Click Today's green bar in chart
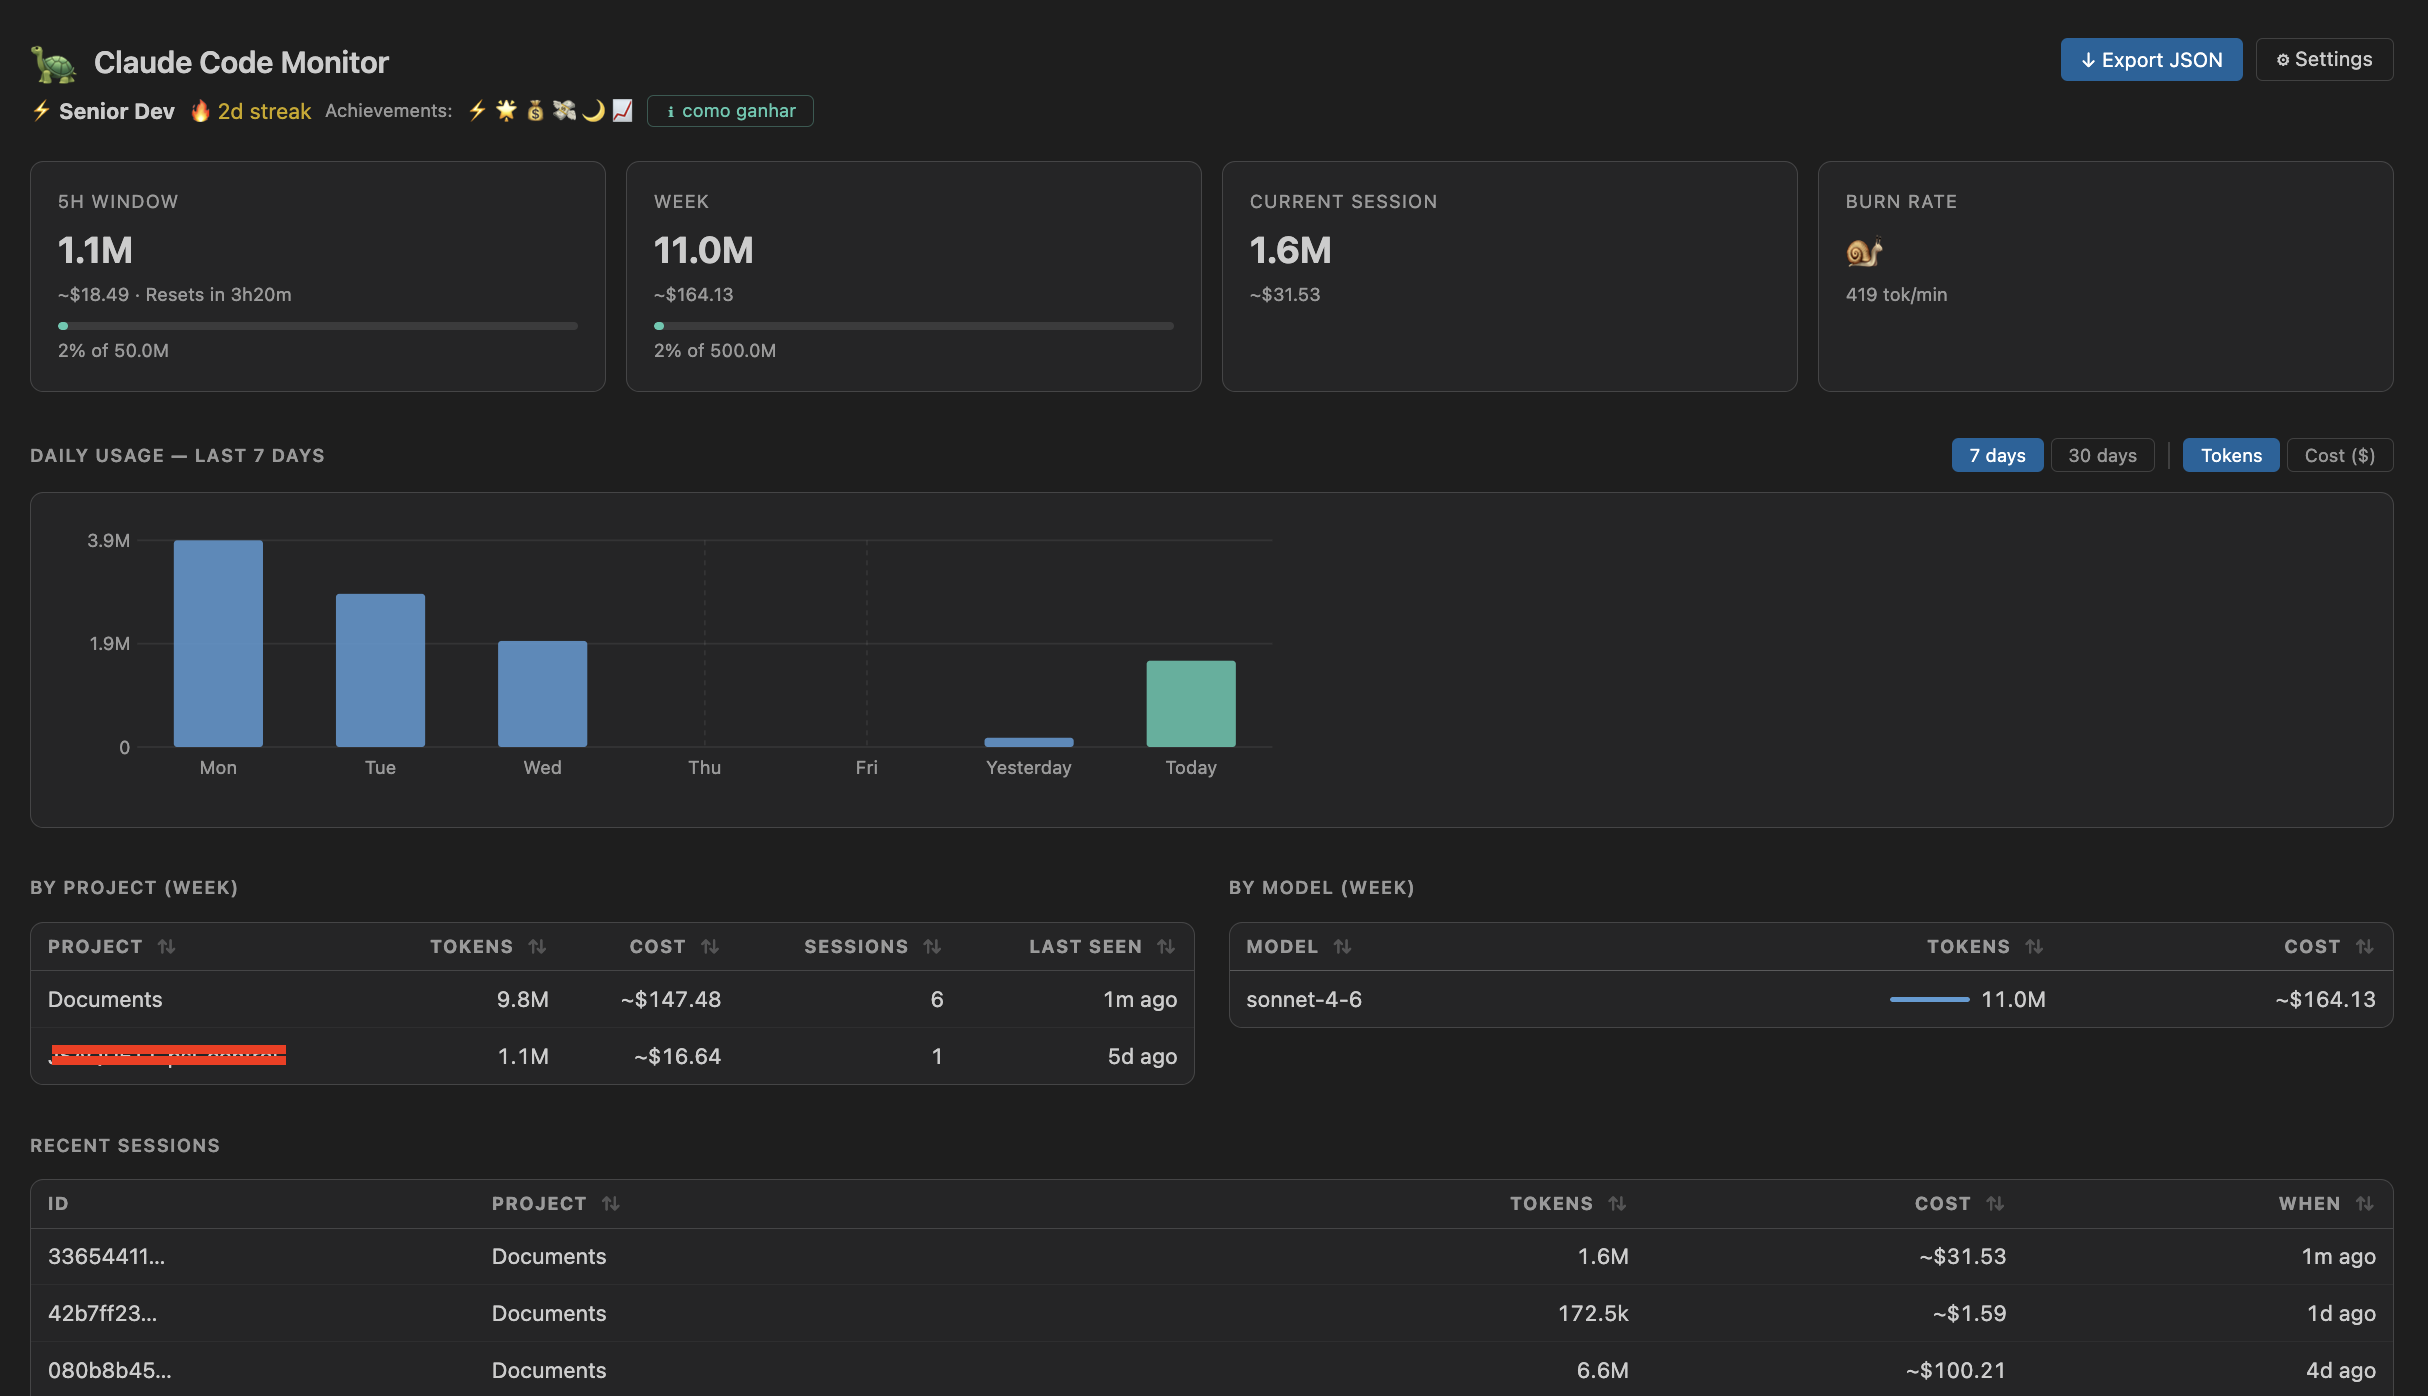2428x1396 pixels. click(x=1191, y=704)
